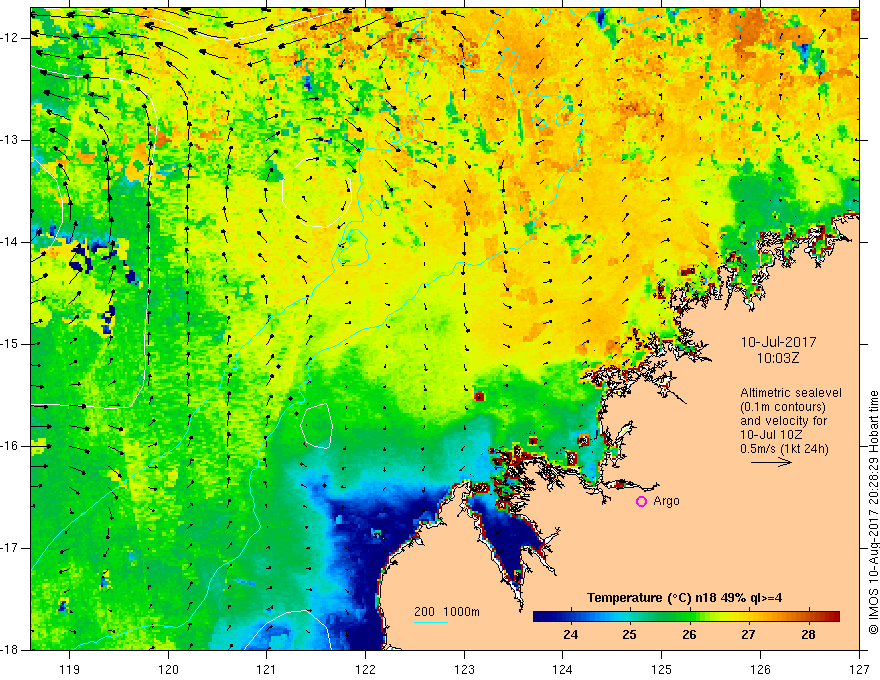Screen dimensions: 880x680
Task: Click the magenta Argo float marker circle
Action: coord(641,502)
